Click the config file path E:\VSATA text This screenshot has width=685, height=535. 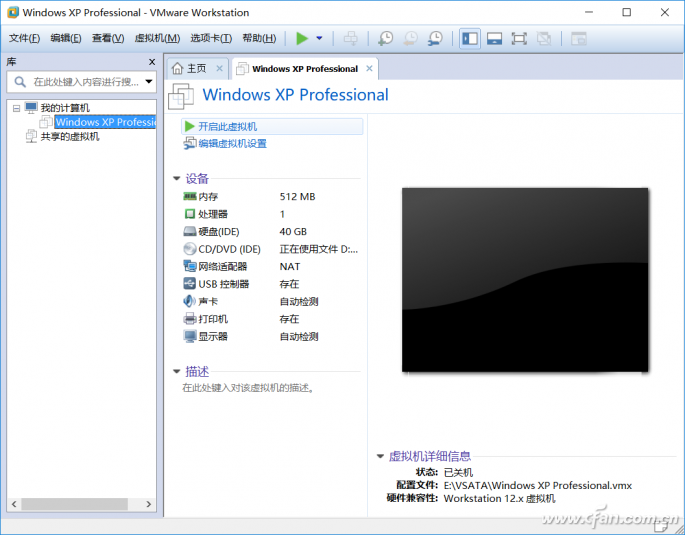tap(537, 485)
